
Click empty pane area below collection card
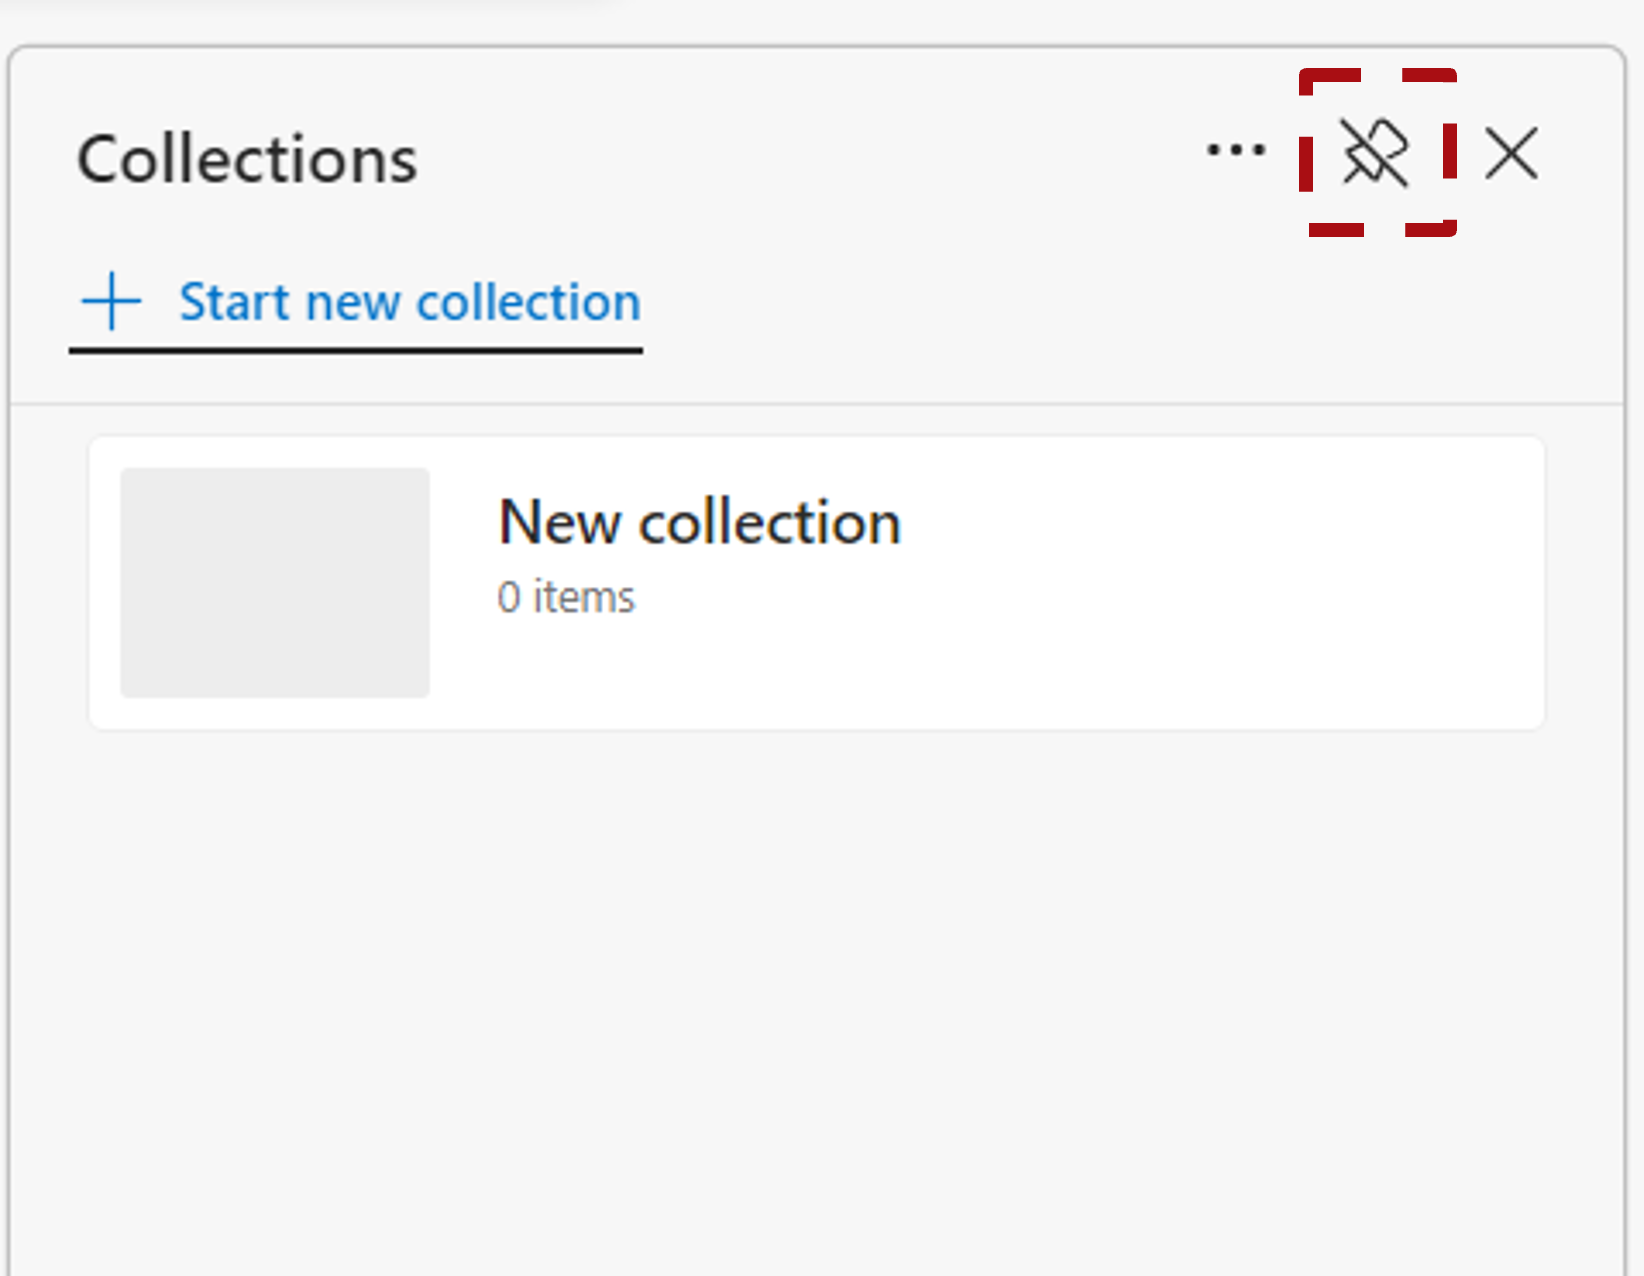point(817,1000)
